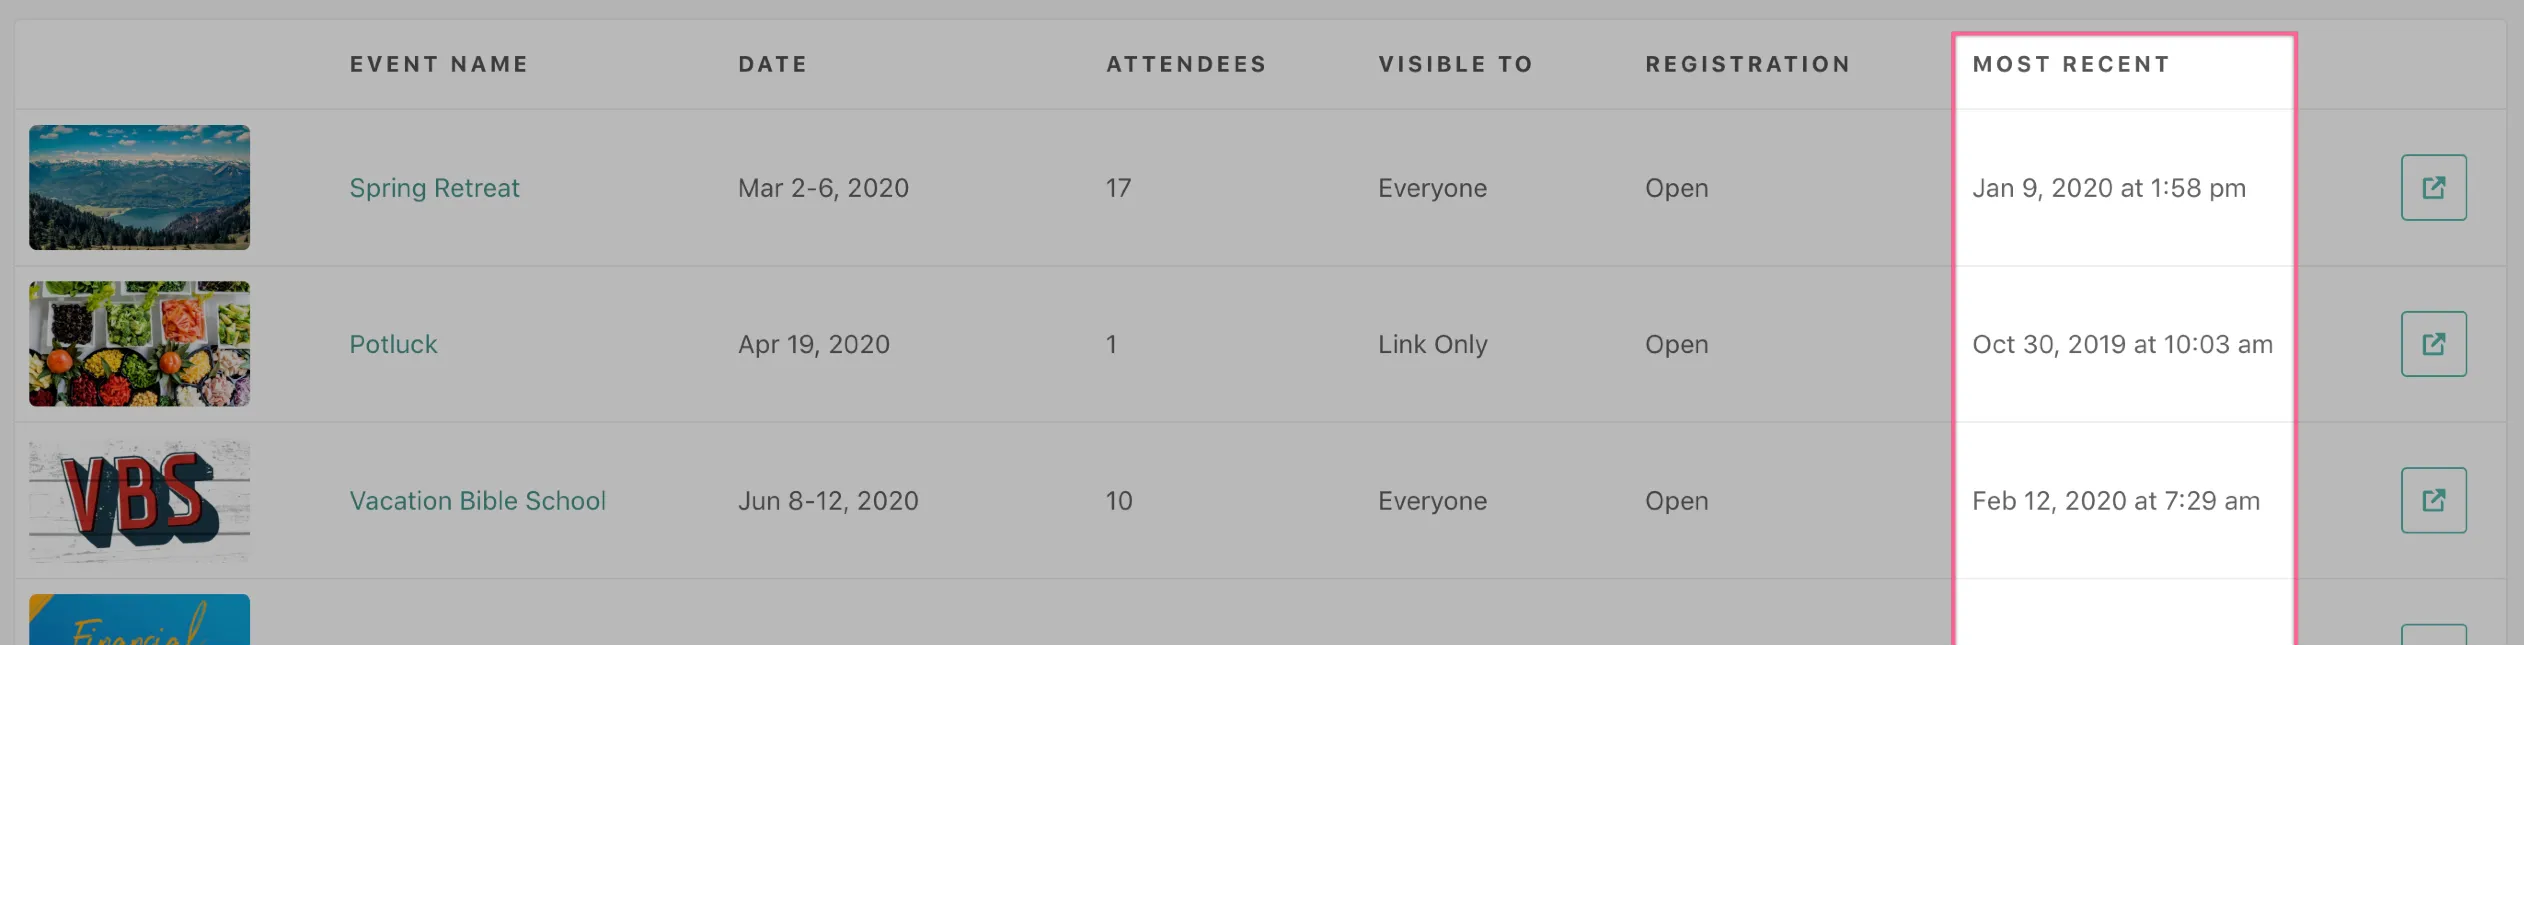This screenshot has width=2524, height=907.
Task: Click the Spring Retreat mountain thumbnail
Action: [x=139, y=188]
